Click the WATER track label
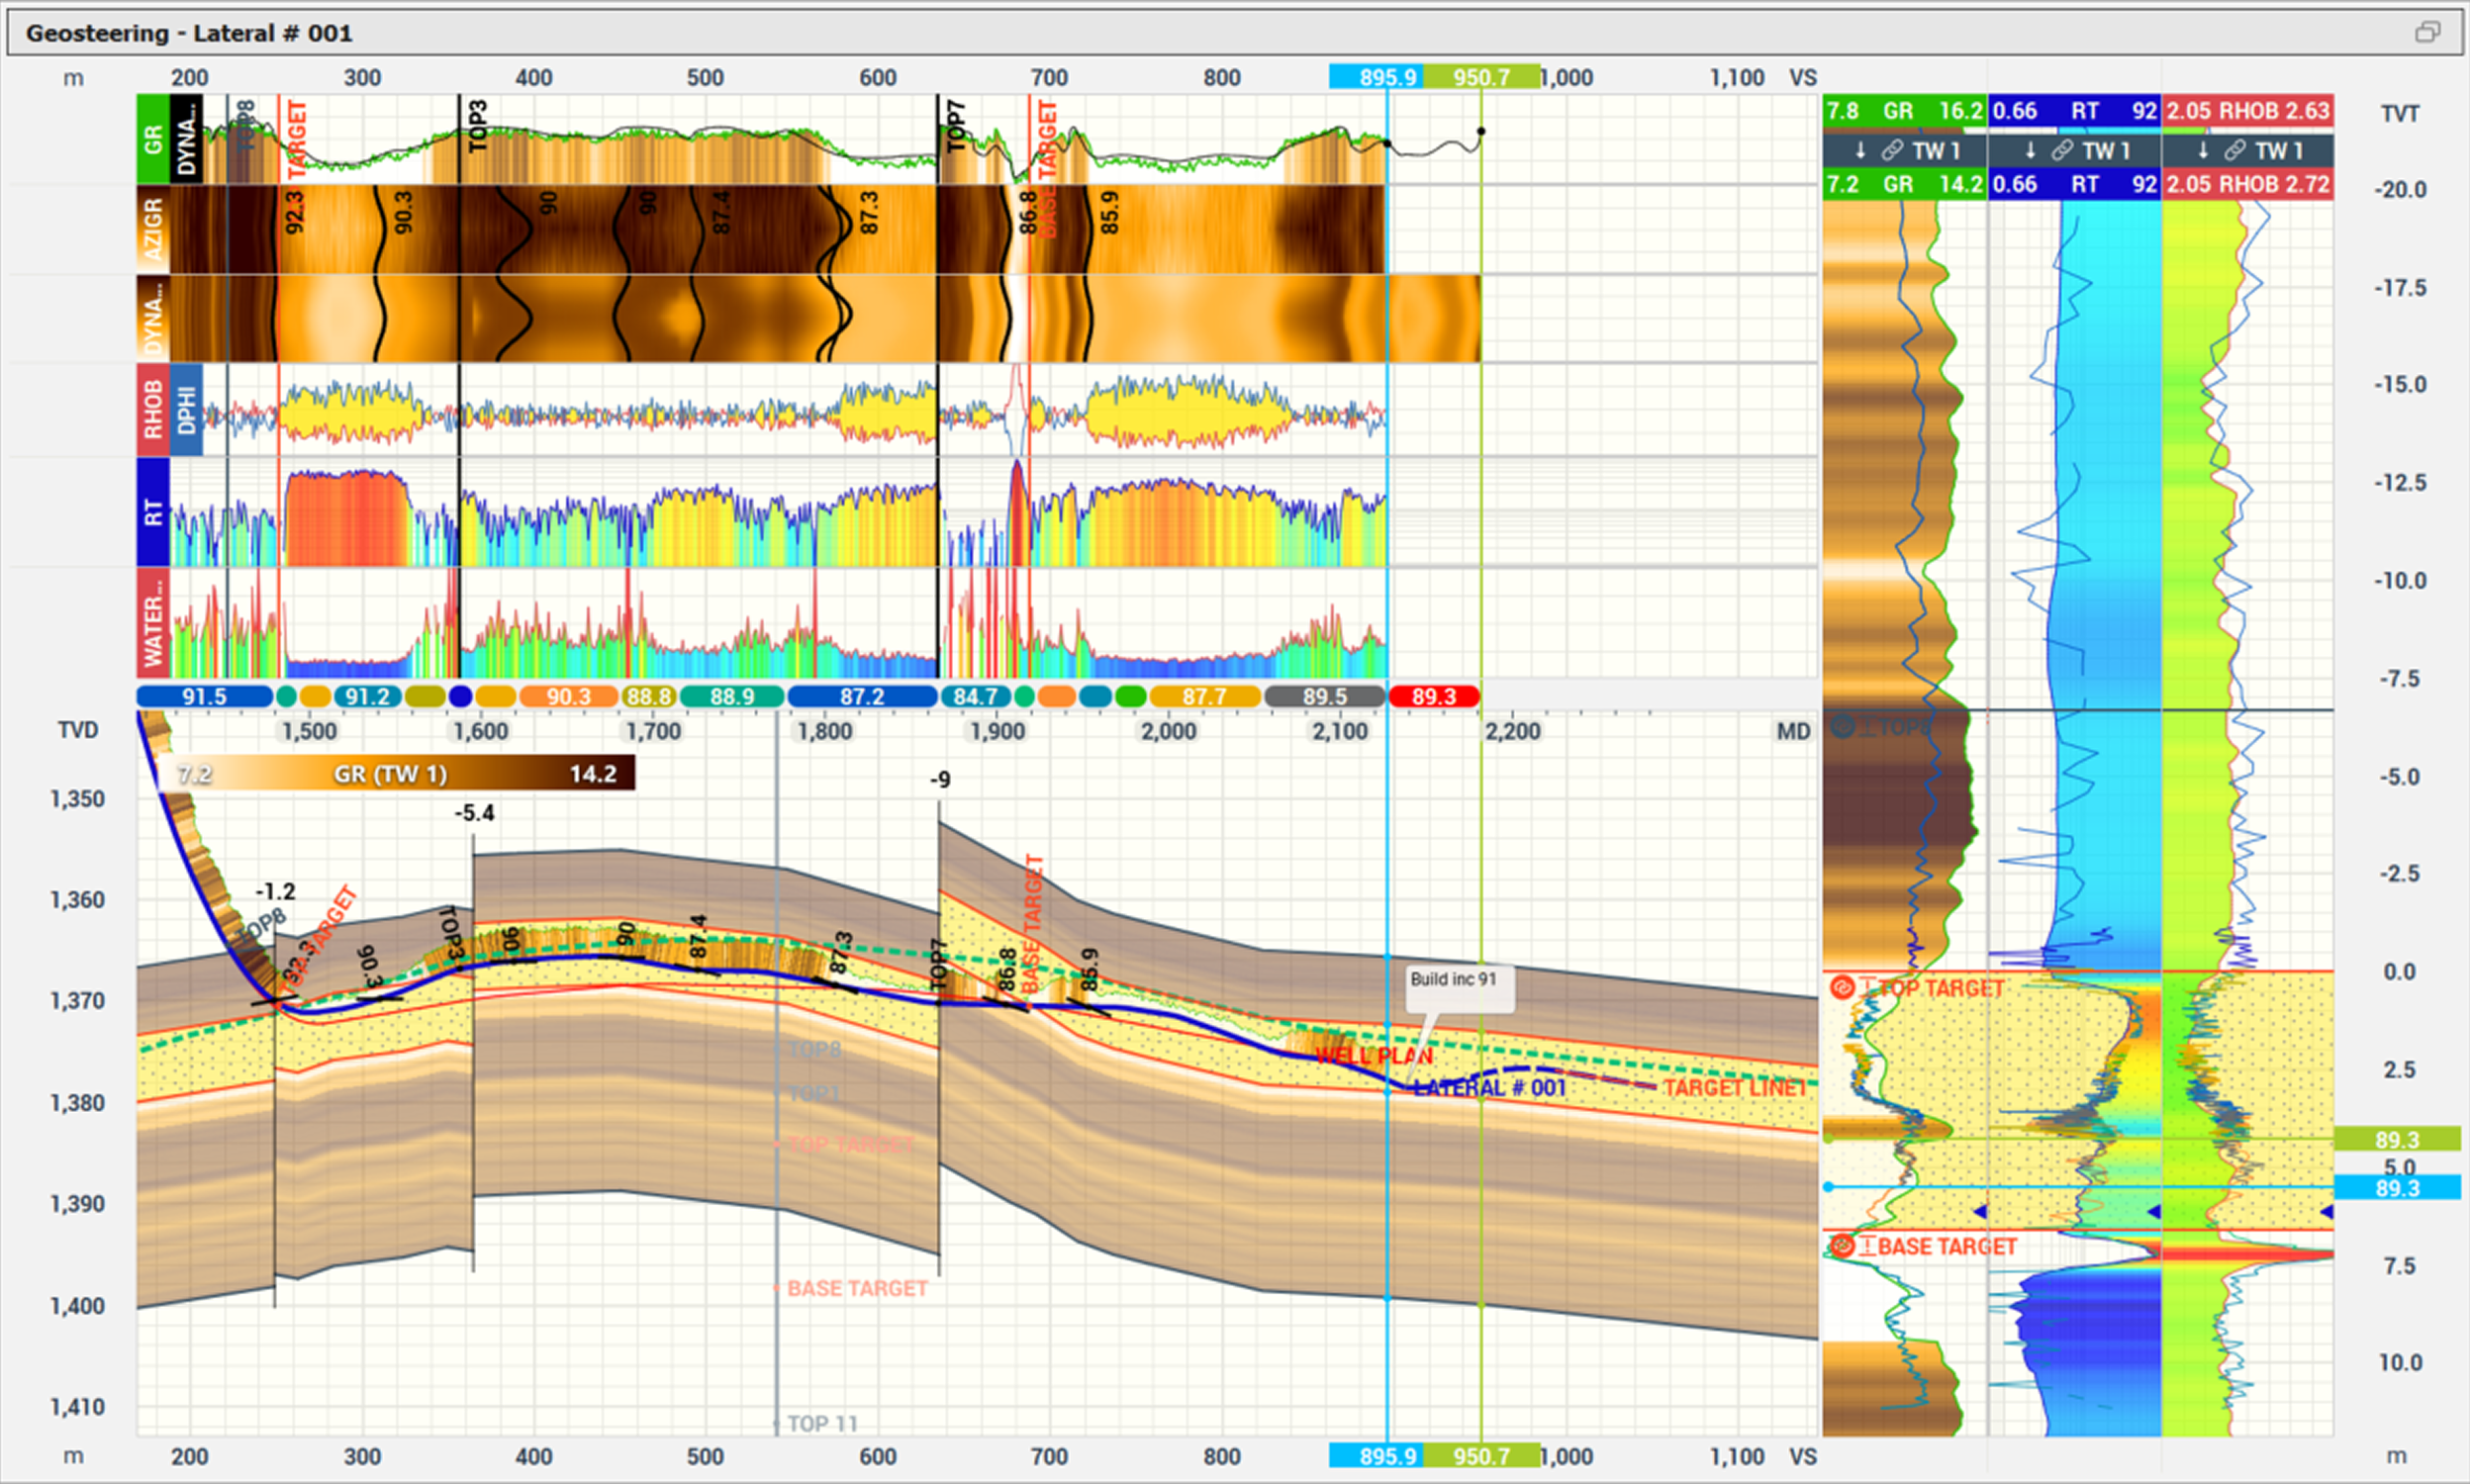Viewport: 2470px width, 1484px height. [x=152, y=623]
